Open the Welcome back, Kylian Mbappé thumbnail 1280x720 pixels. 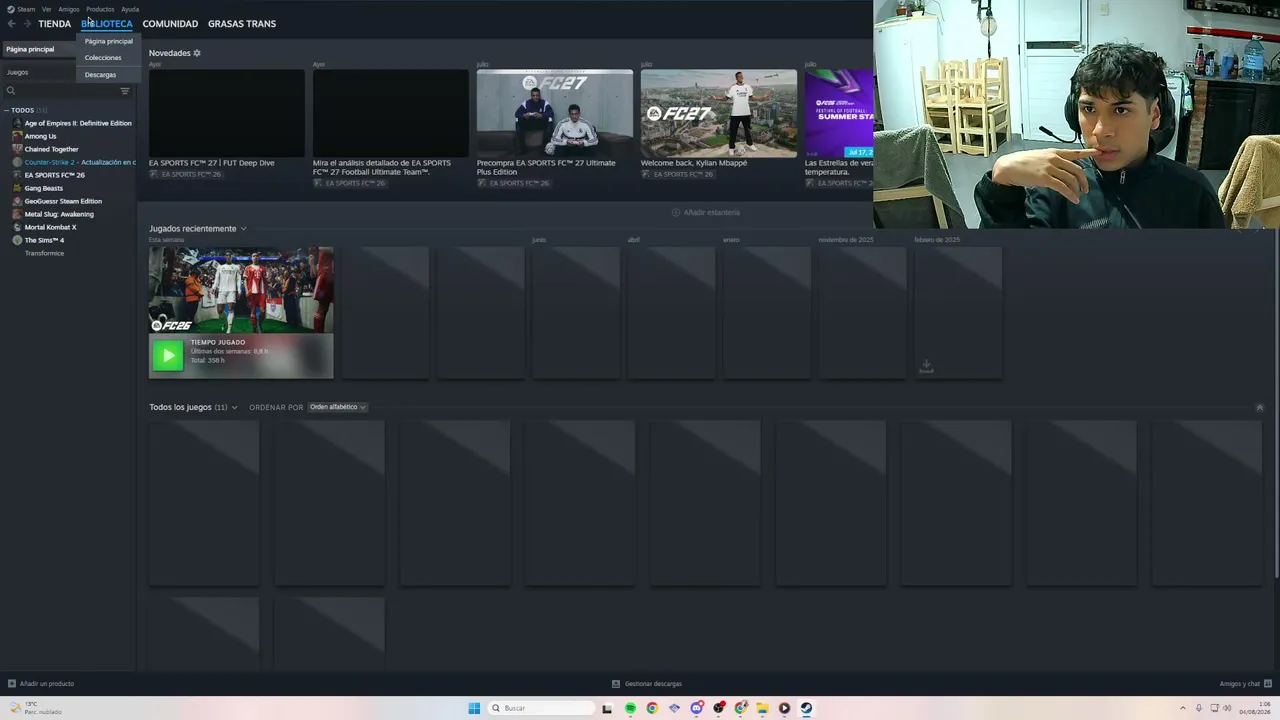(719, 113)
